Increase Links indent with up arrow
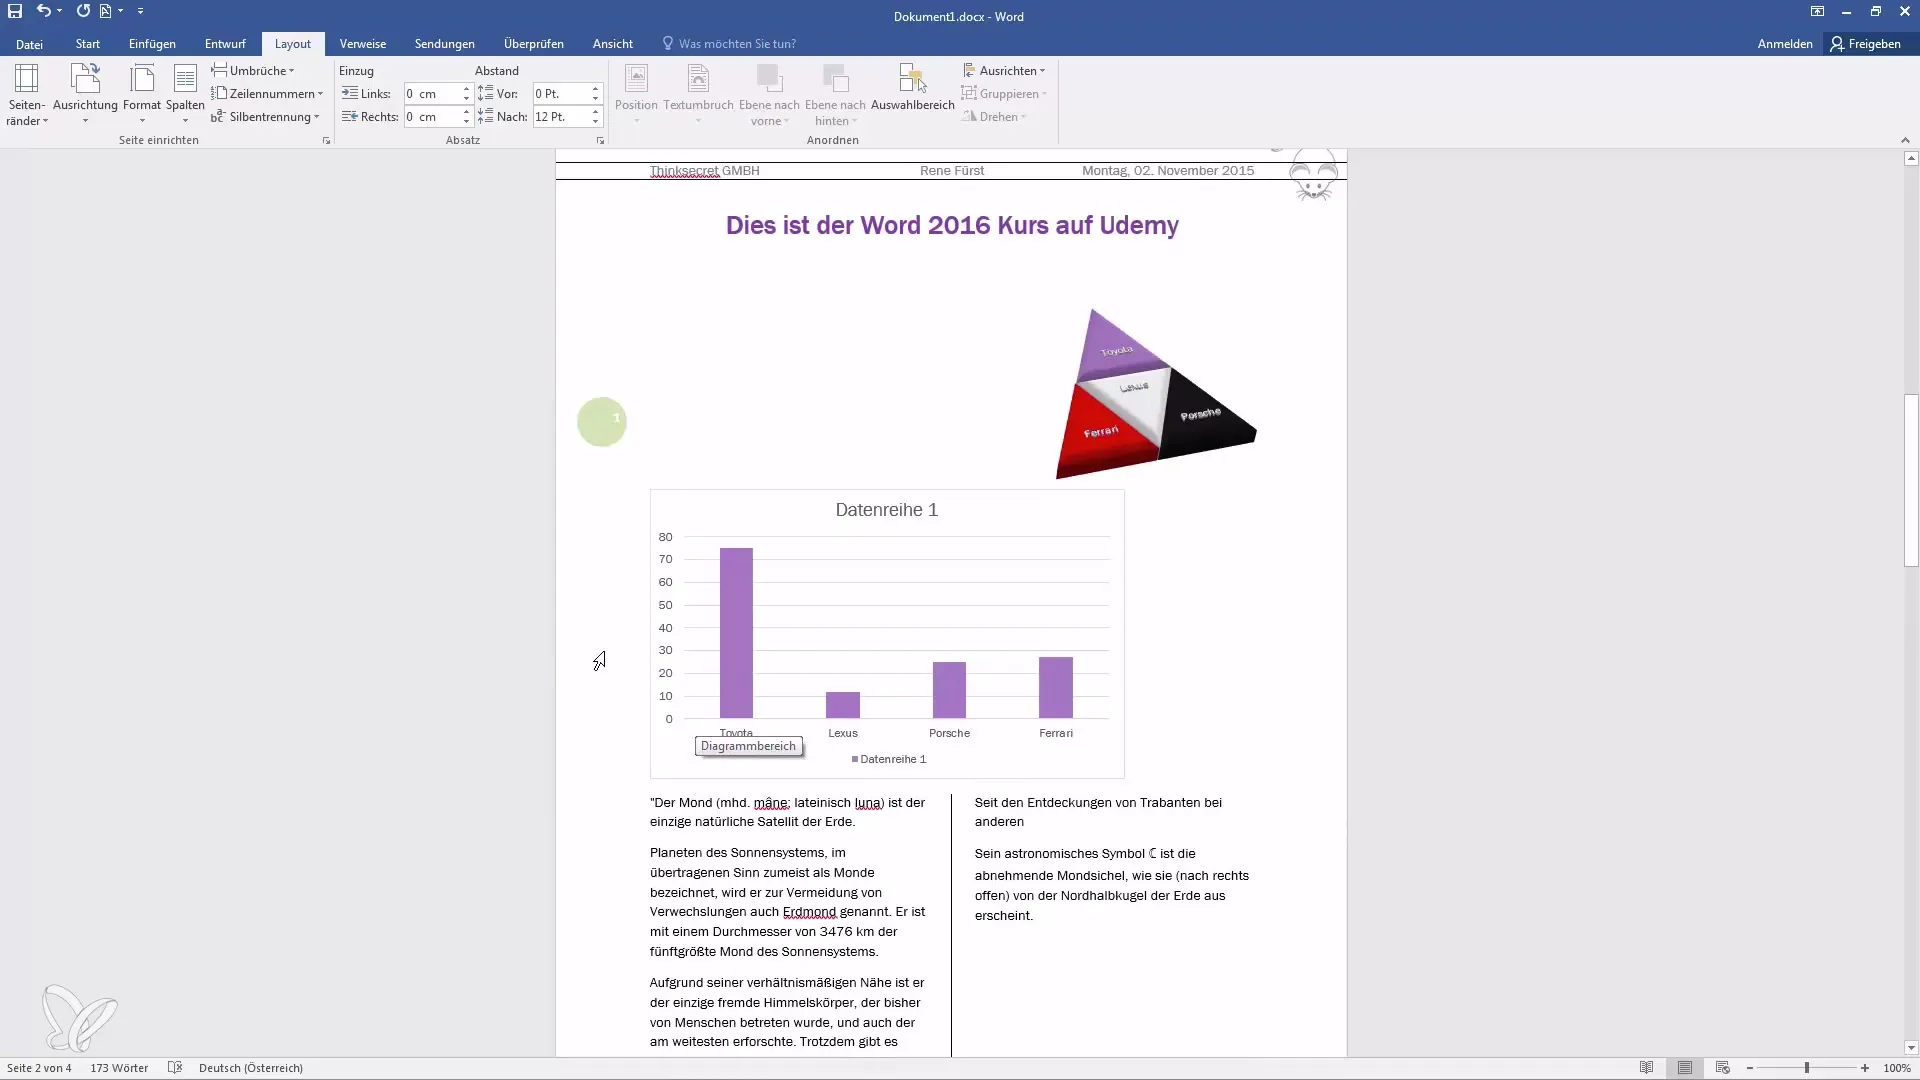This screenshot has height=1080, width=1920. tap(466, 89)
